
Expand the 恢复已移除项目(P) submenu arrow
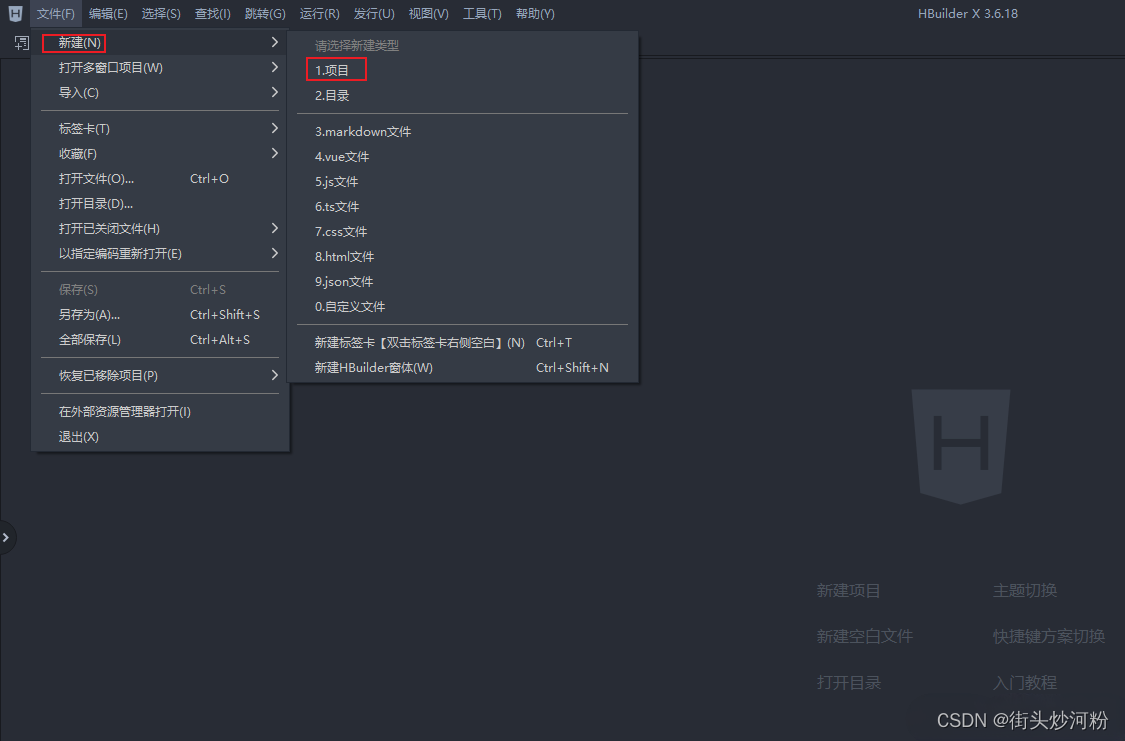point(274,376)
